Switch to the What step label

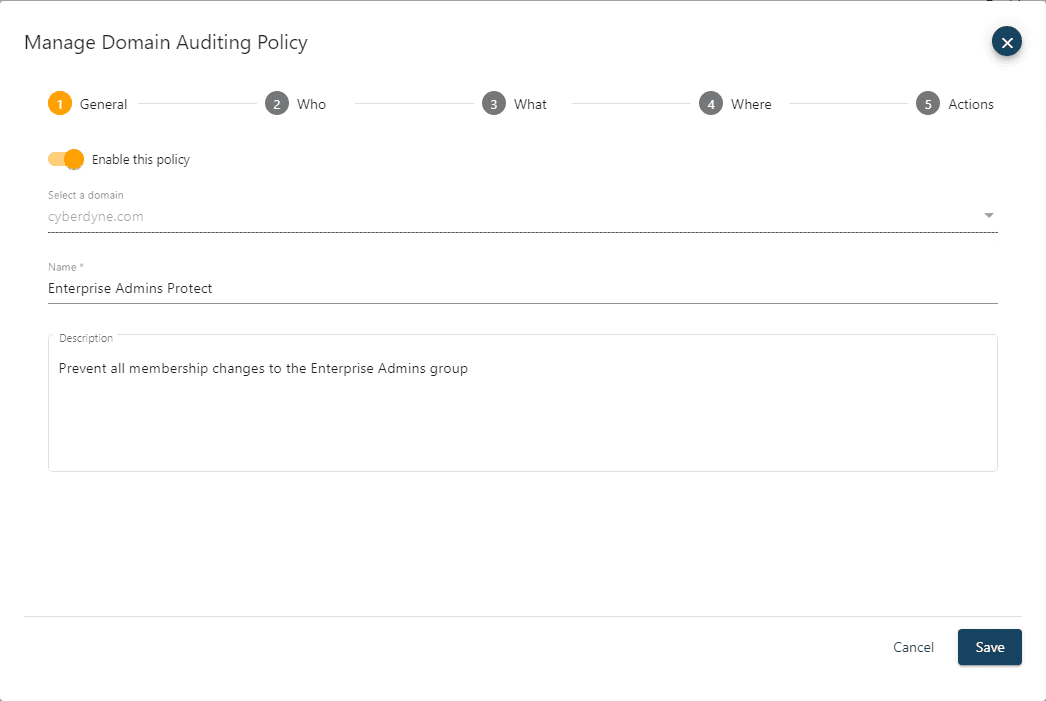[x=530, y=104]
